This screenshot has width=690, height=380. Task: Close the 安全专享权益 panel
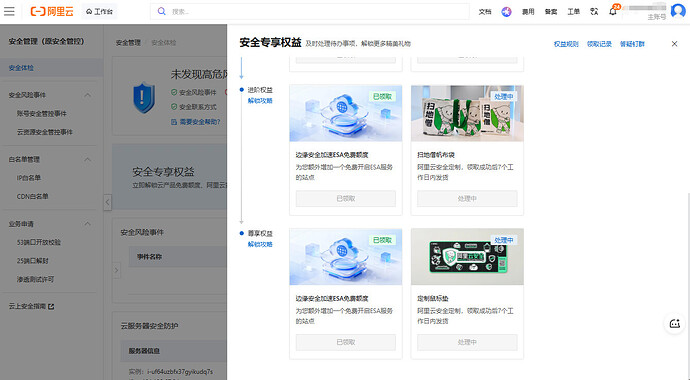pyautogui.click(x=674, y=44)
